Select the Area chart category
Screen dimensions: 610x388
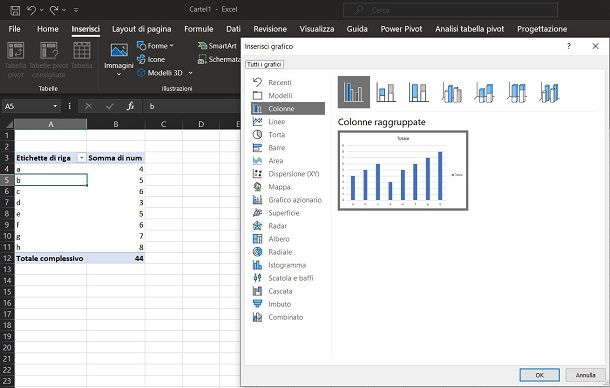[288, 161]
